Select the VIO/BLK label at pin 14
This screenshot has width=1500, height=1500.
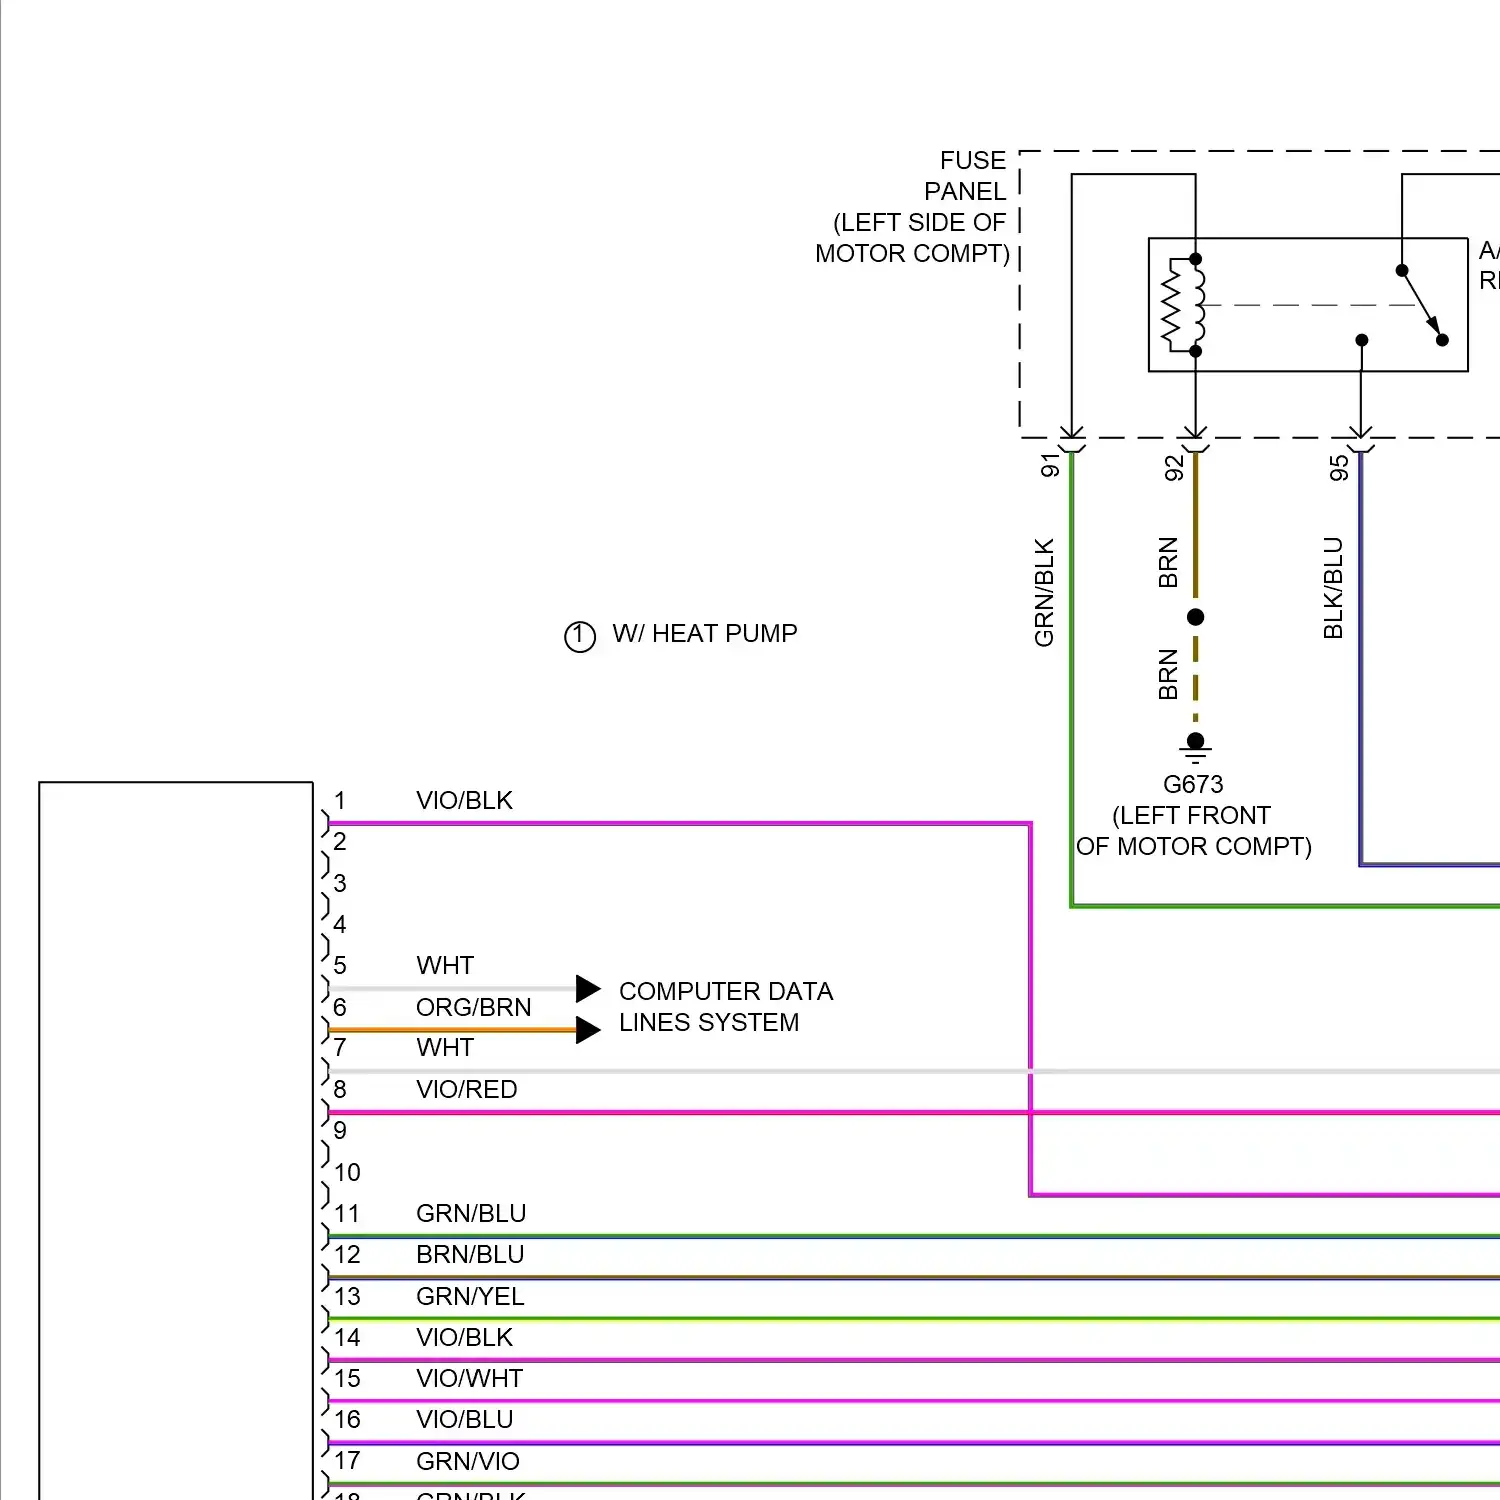point(464,1337)
